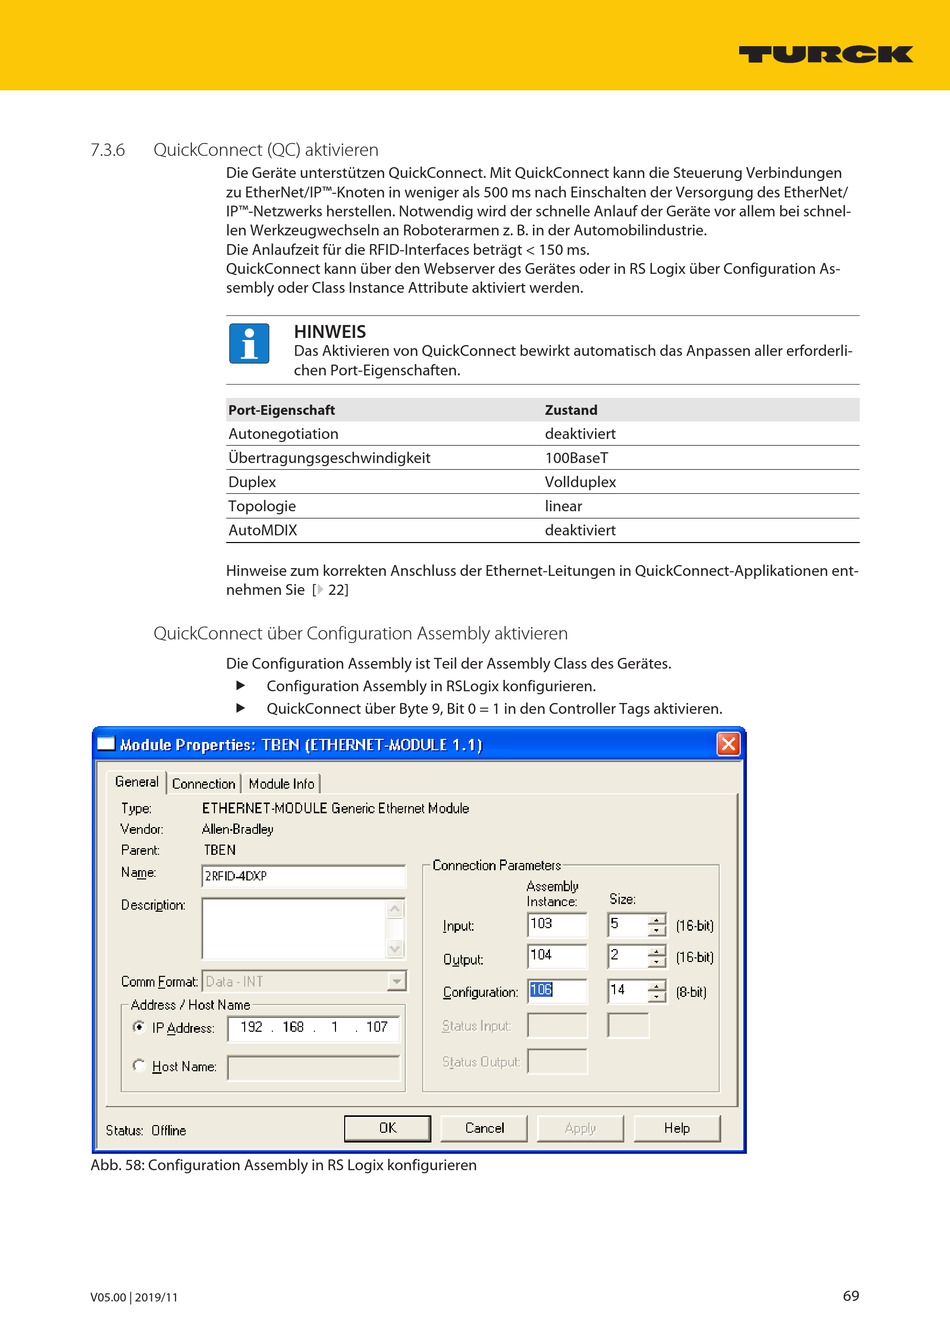Switch to the General tab
This screenshot has height=1343, width=950.
coord(137,782)
